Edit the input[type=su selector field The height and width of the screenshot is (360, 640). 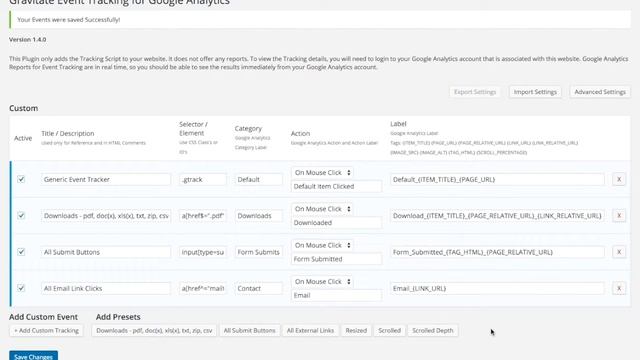point(203,252)
